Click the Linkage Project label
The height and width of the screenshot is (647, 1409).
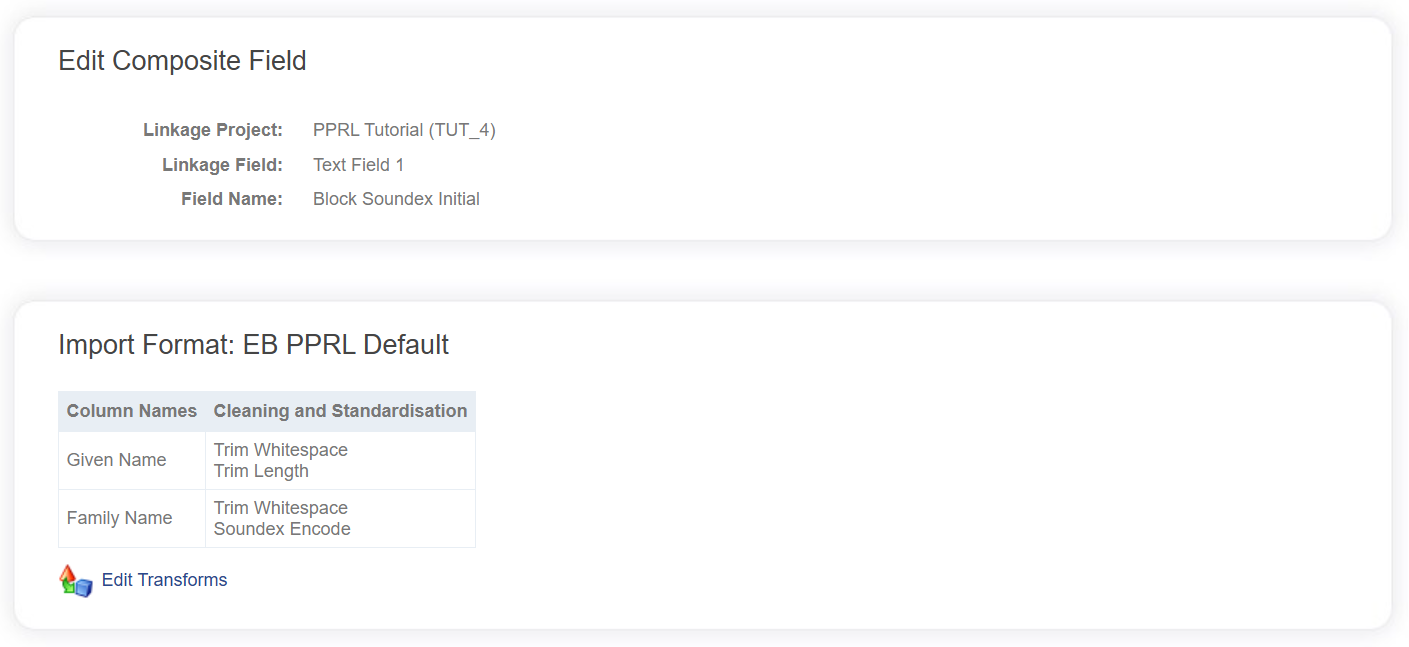tap(213, 130)
